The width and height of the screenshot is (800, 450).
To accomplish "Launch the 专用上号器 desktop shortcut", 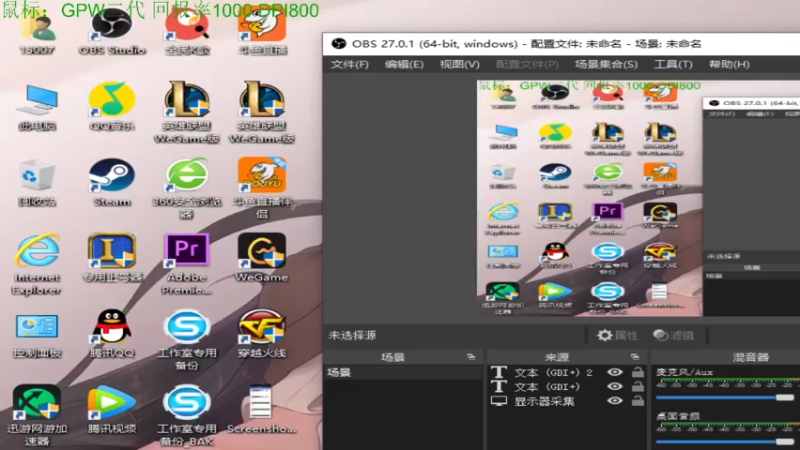I will [x=112, y=258].
